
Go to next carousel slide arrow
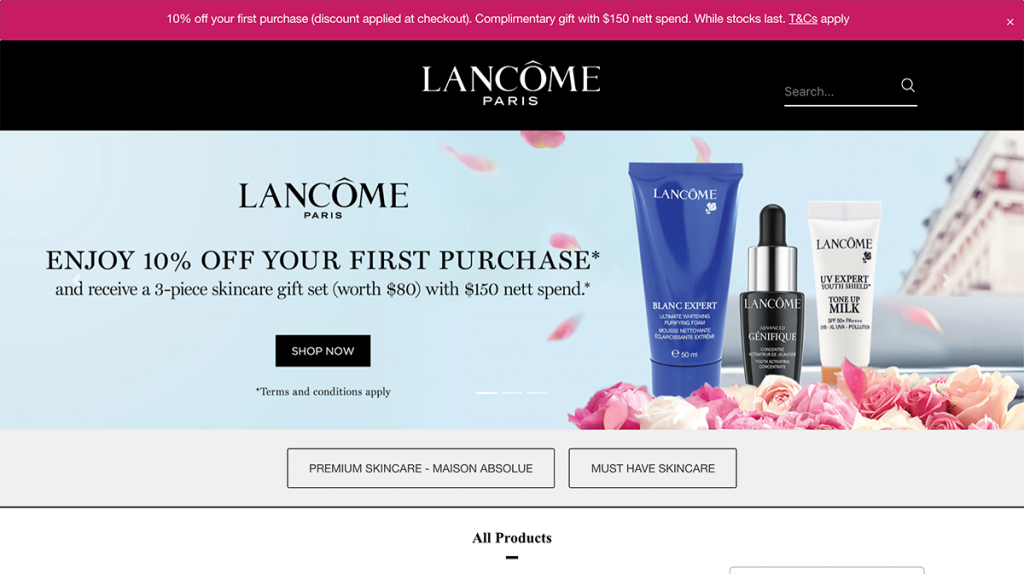(946, 281)
